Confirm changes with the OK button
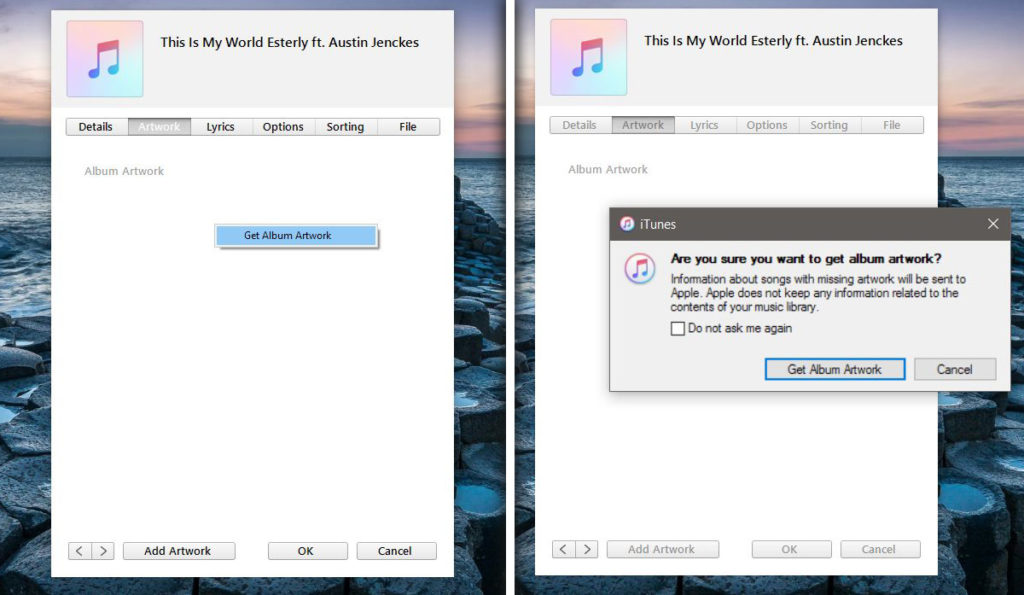The image size is (1024, 595). click(307, 550)
